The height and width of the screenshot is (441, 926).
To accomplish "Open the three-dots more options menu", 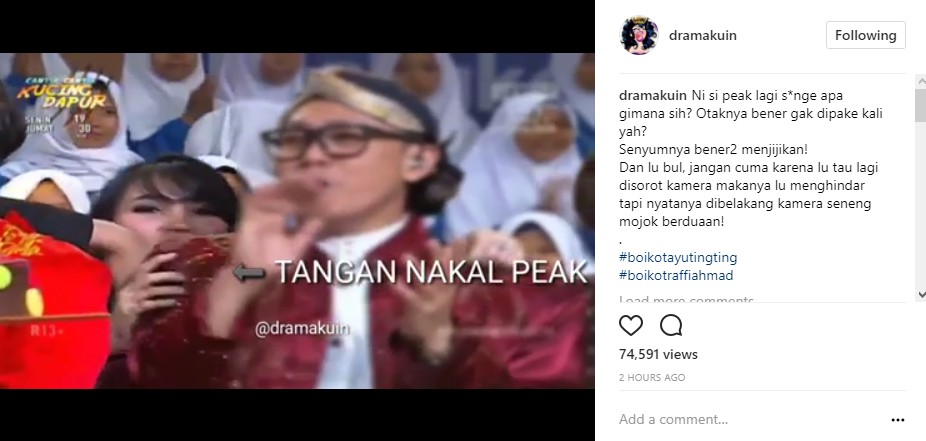I will click(898, 420).
